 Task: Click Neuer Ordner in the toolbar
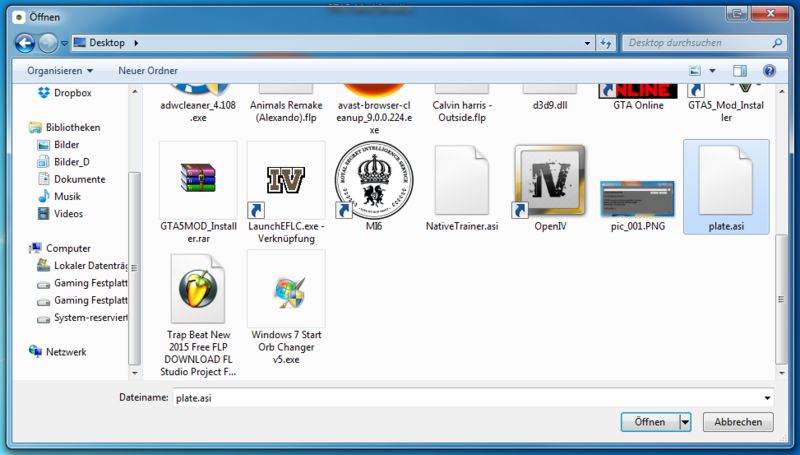pos(148,71)
